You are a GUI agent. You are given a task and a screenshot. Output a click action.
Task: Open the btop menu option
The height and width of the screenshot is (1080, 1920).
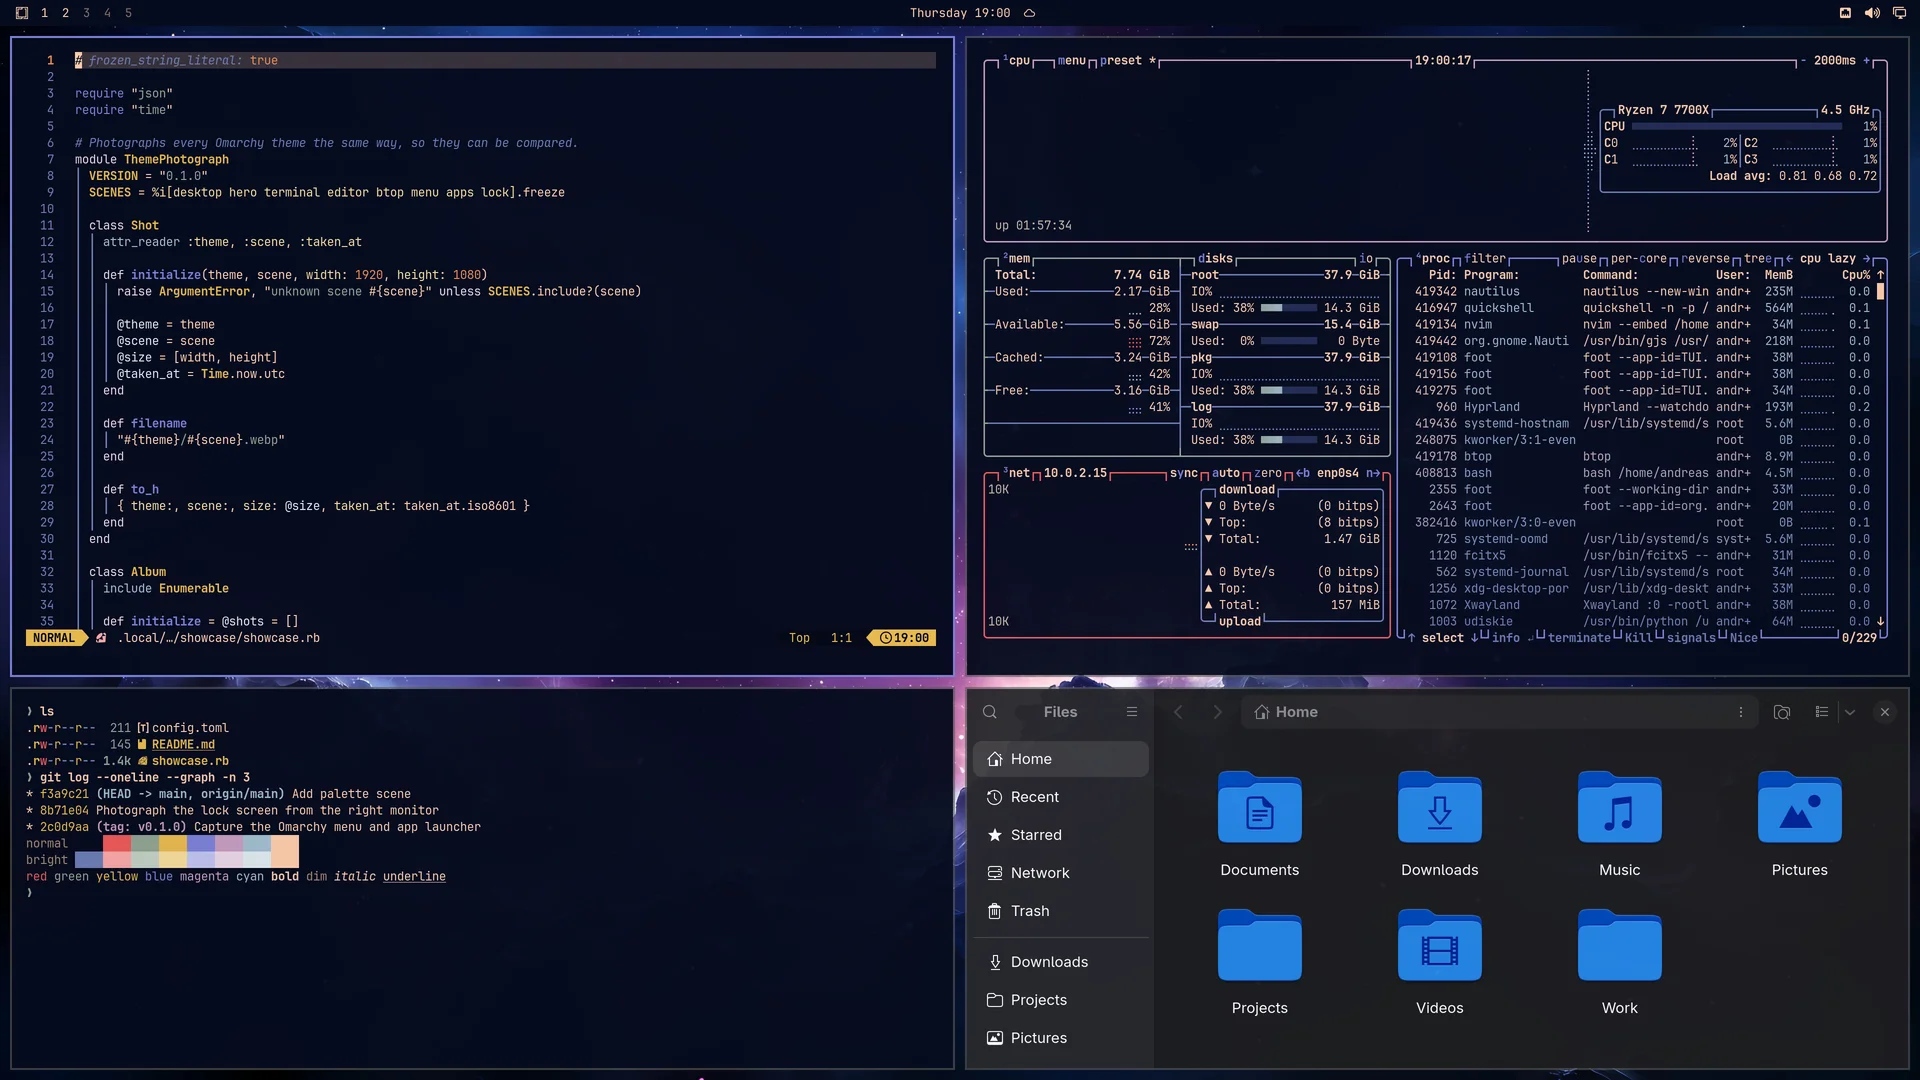(x=1071, y=61)
